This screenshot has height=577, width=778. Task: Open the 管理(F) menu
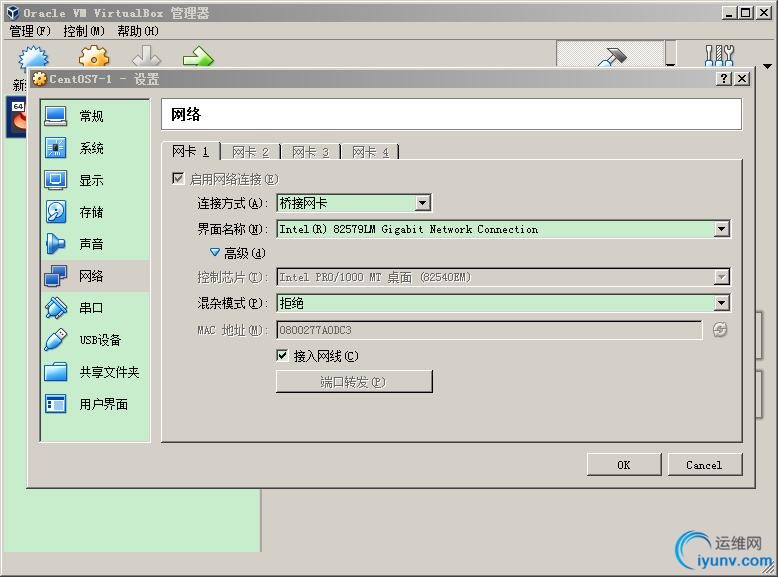tap(30, 31)
